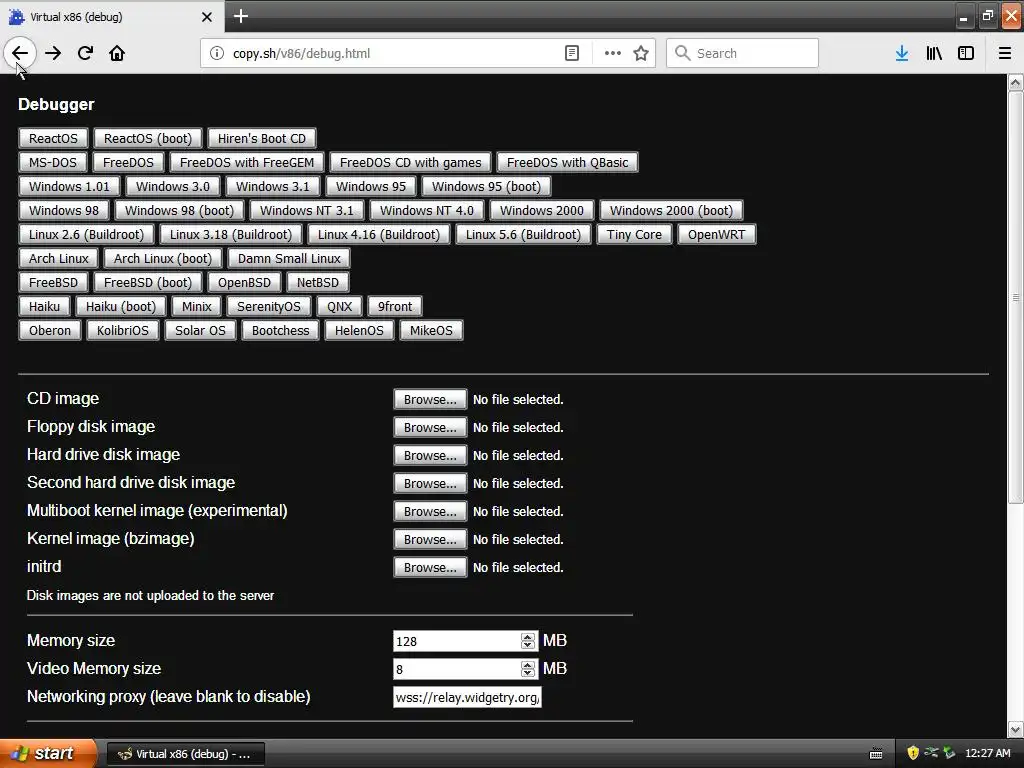Start Windows 98

coord(63,211)
